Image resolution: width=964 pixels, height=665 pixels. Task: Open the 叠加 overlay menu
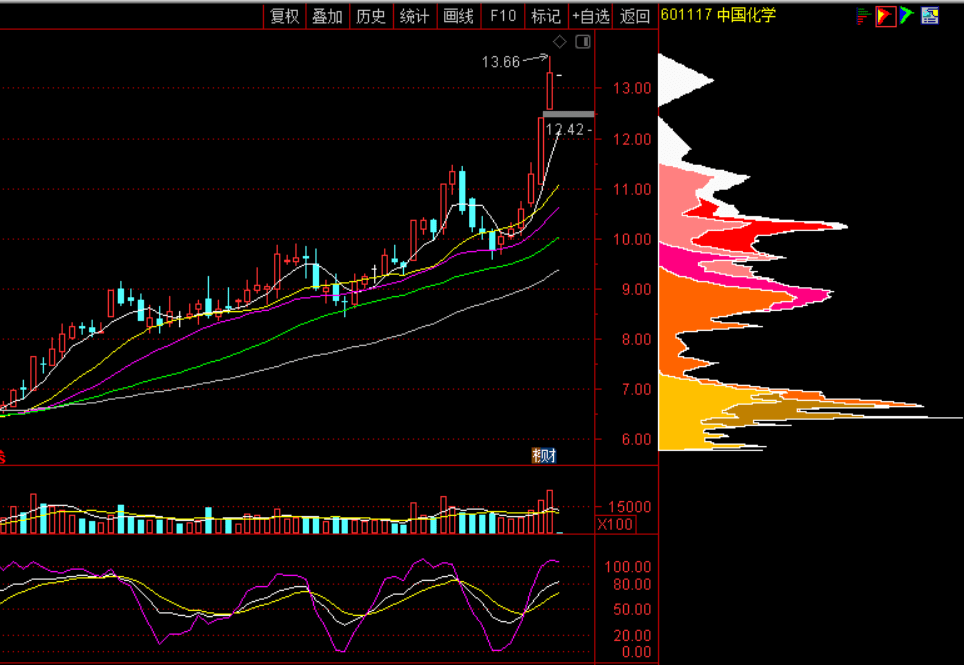(327, 16)
